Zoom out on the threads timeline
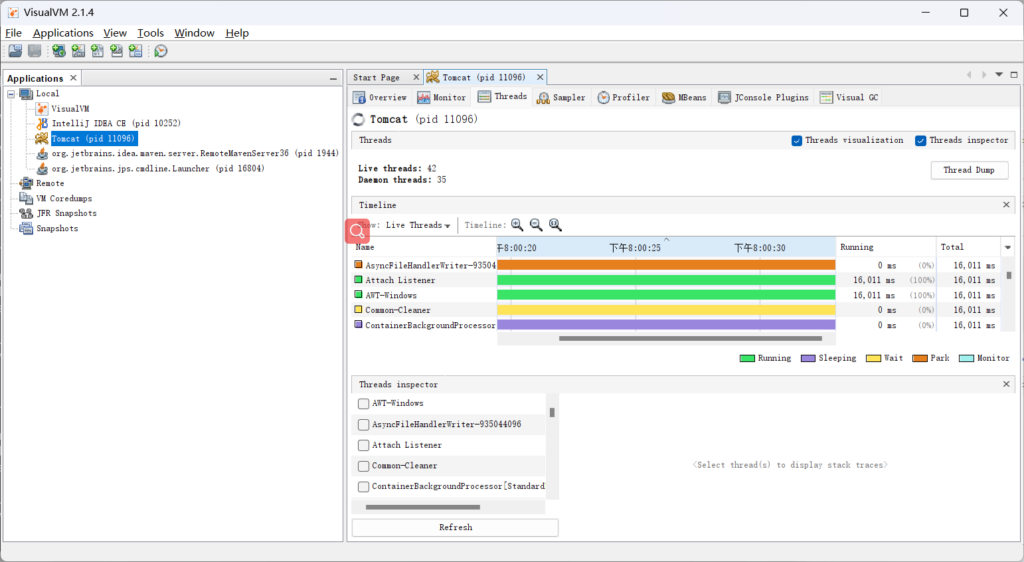Viewport: 1024px width, 562px height. pyautogui.click(x=536, y=225)
